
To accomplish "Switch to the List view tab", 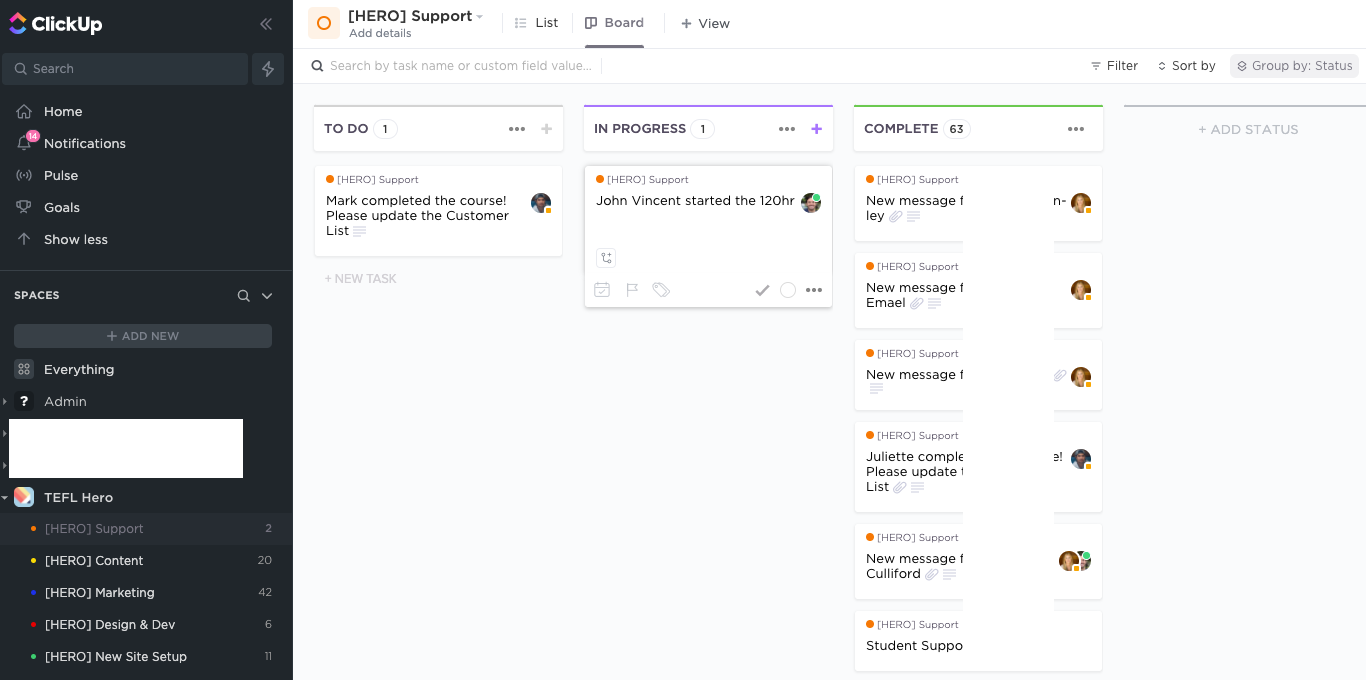I will [x=536, y=23].
